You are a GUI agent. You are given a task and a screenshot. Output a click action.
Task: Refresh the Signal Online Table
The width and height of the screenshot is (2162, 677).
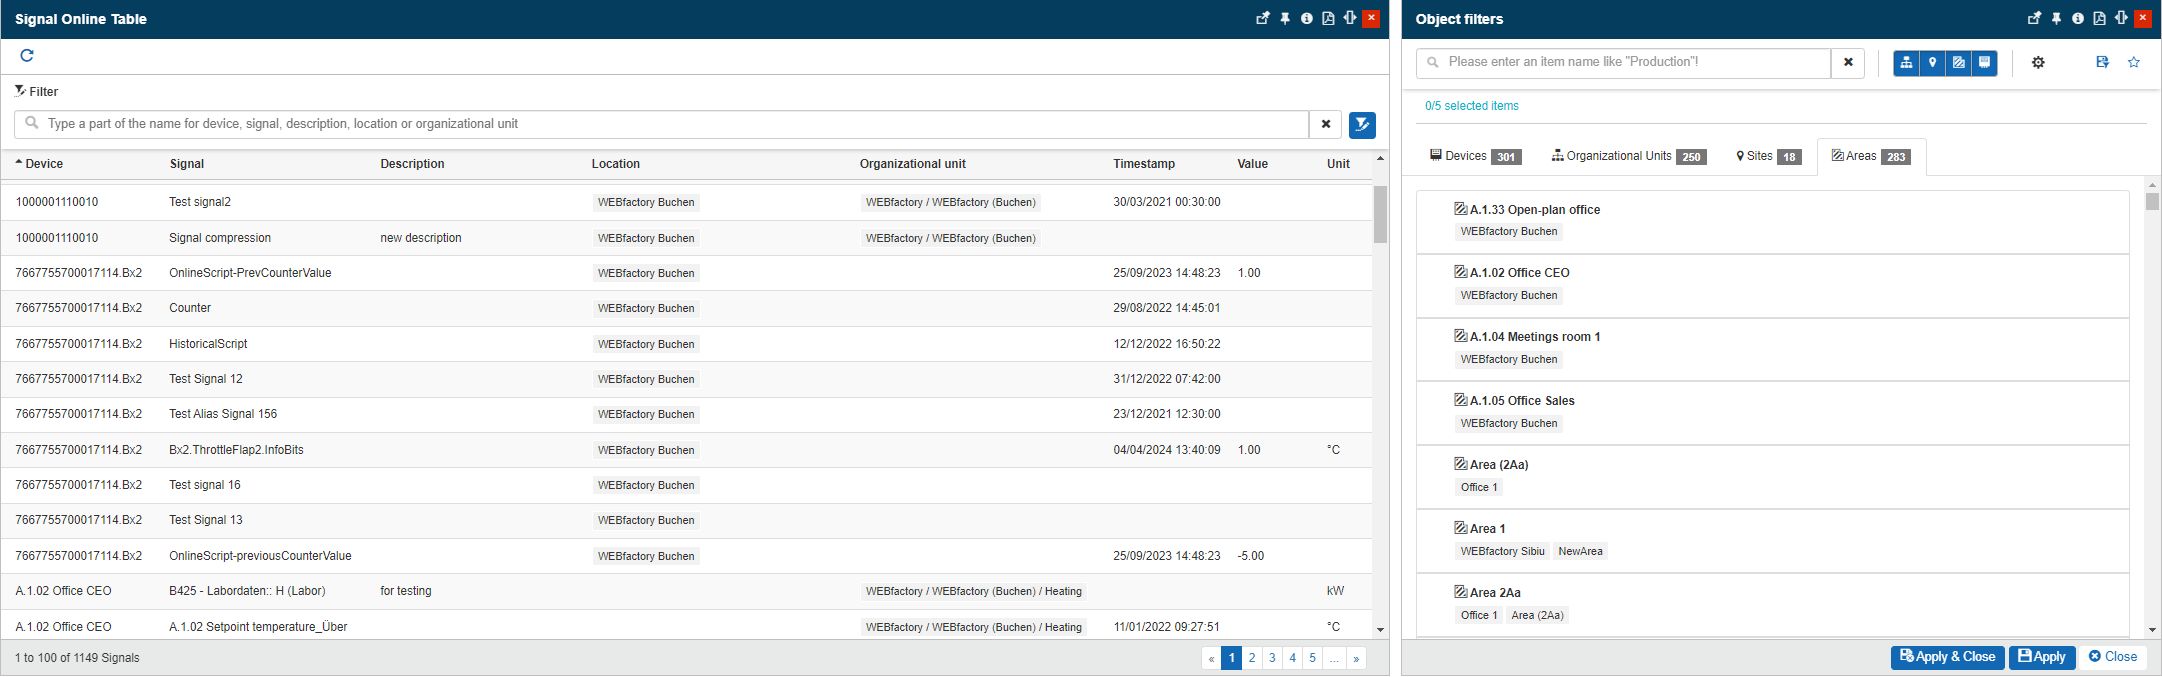coord(27,56)
